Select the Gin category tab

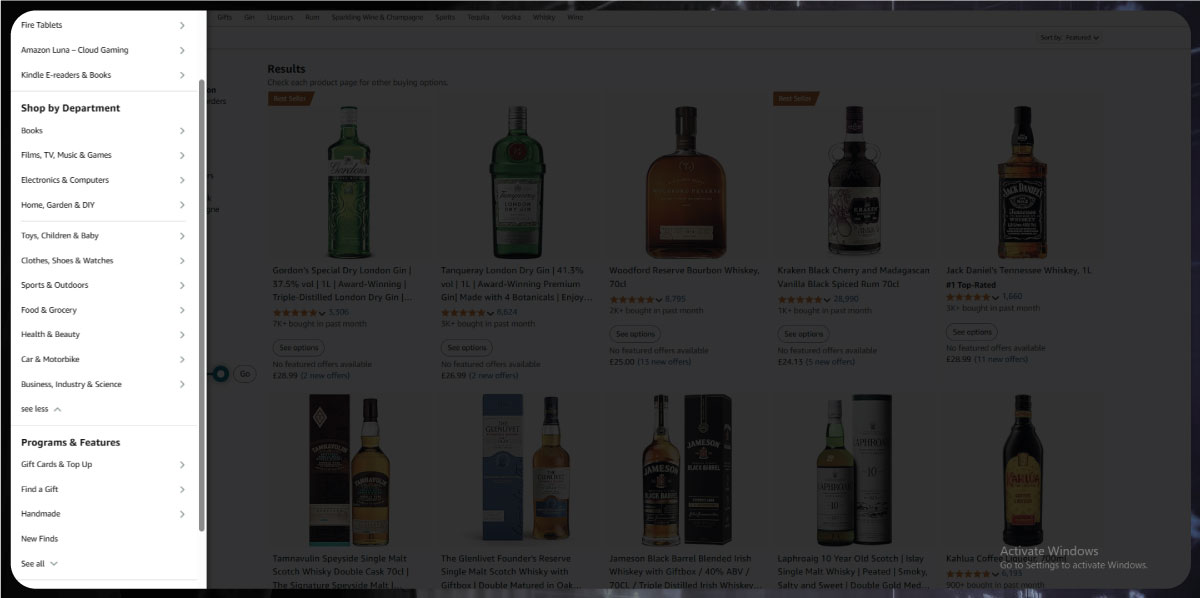(x=249, y=17)
